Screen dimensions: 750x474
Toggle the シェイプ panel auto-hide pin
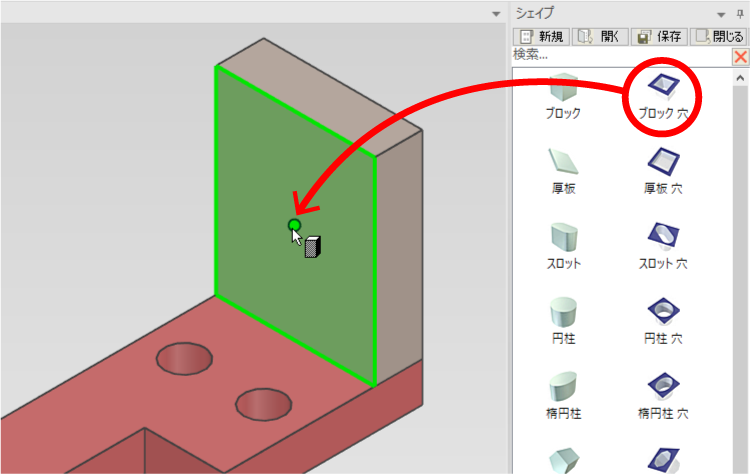tap(740, 13)
